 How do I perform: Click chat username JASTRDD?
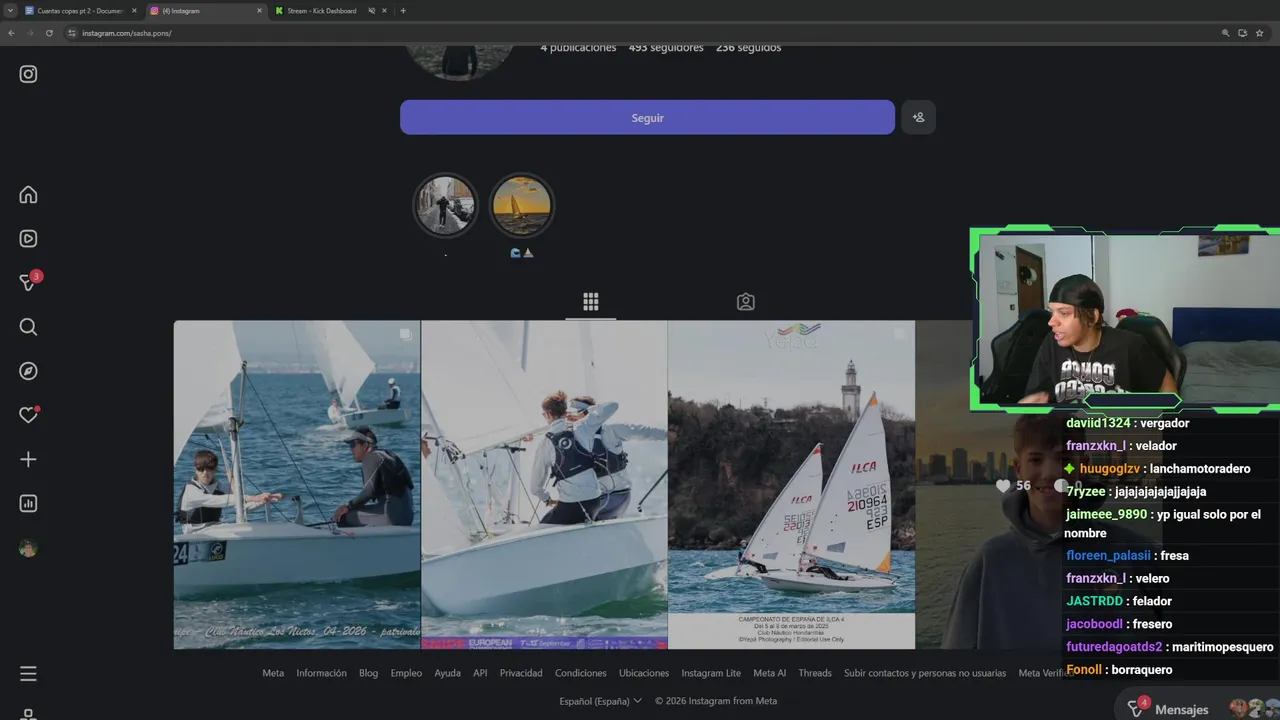click(x=1094, y=601)
